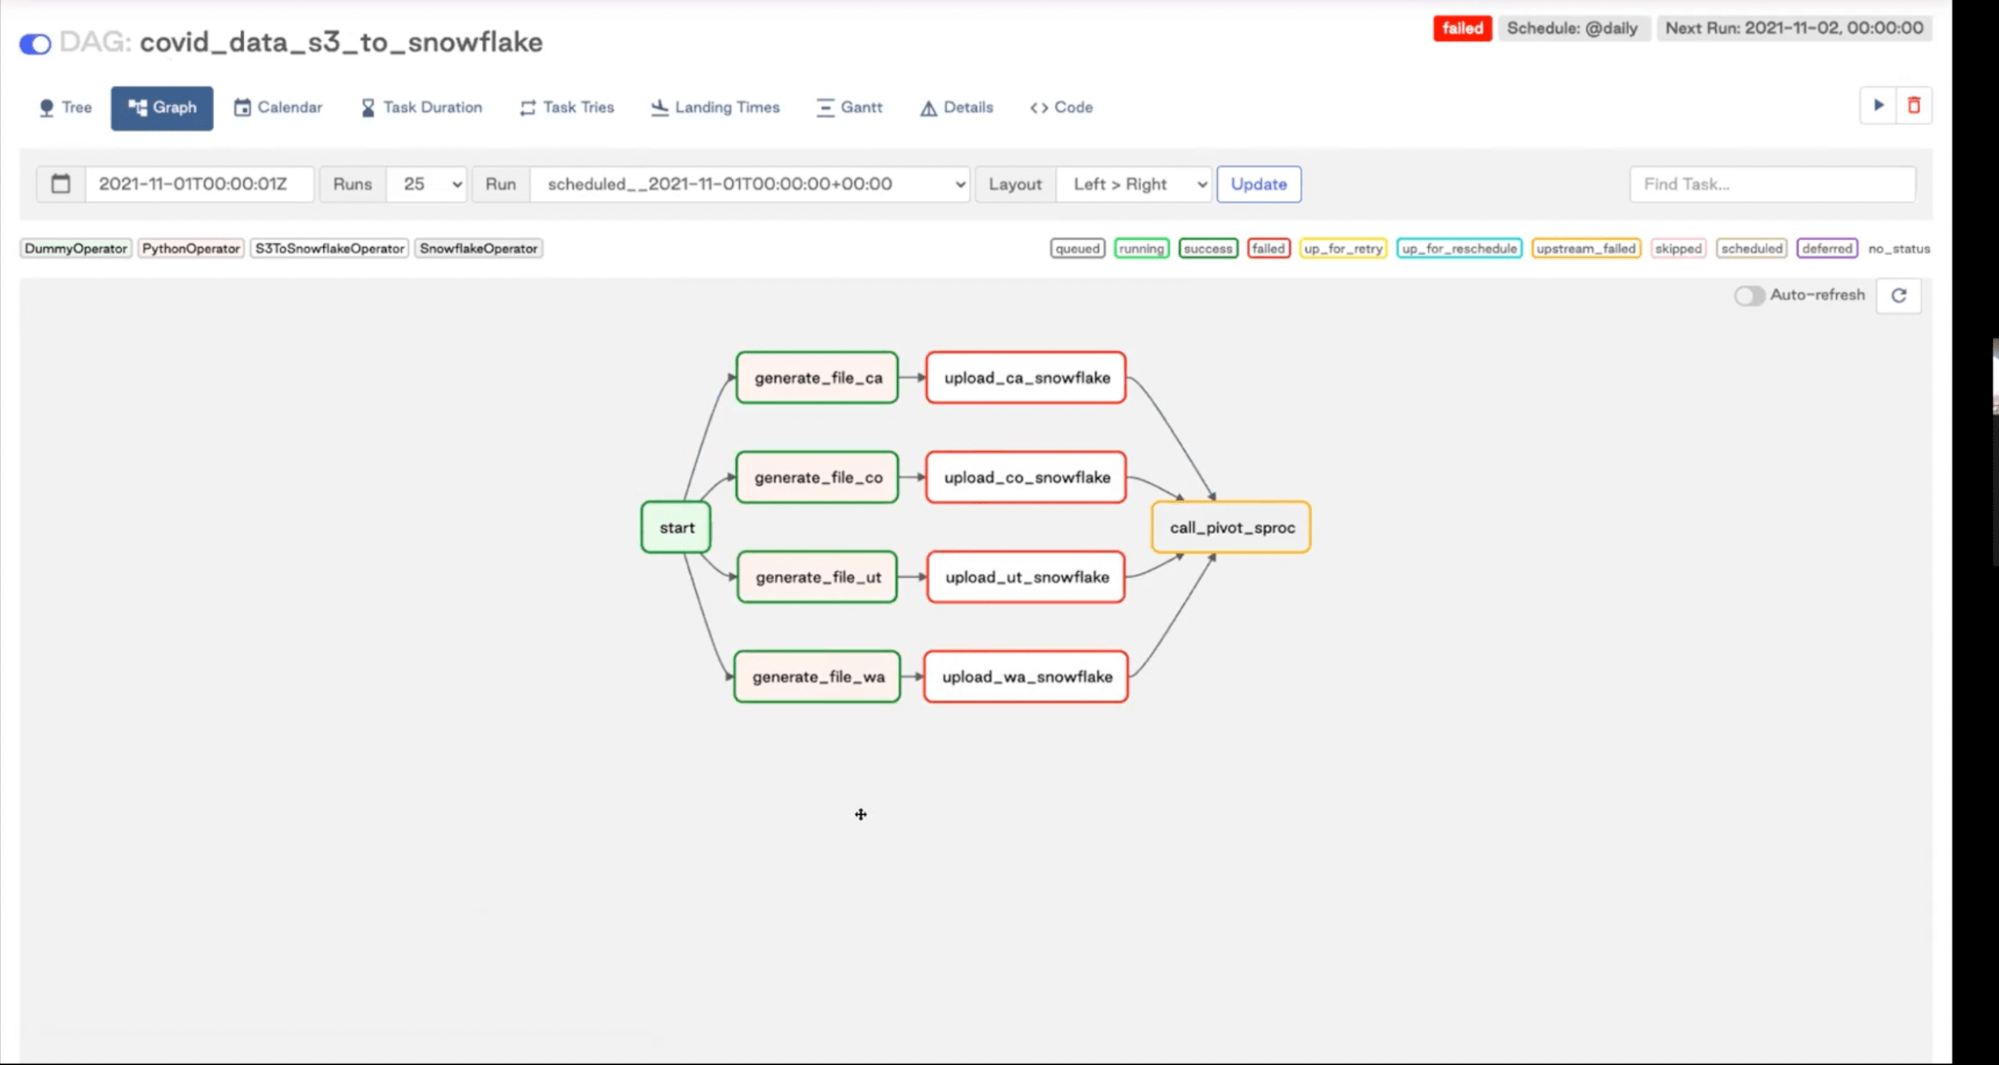1999x1065 pixels.
Task: Click the trigger DAG play icon
Action: (x=1878, y=105)
